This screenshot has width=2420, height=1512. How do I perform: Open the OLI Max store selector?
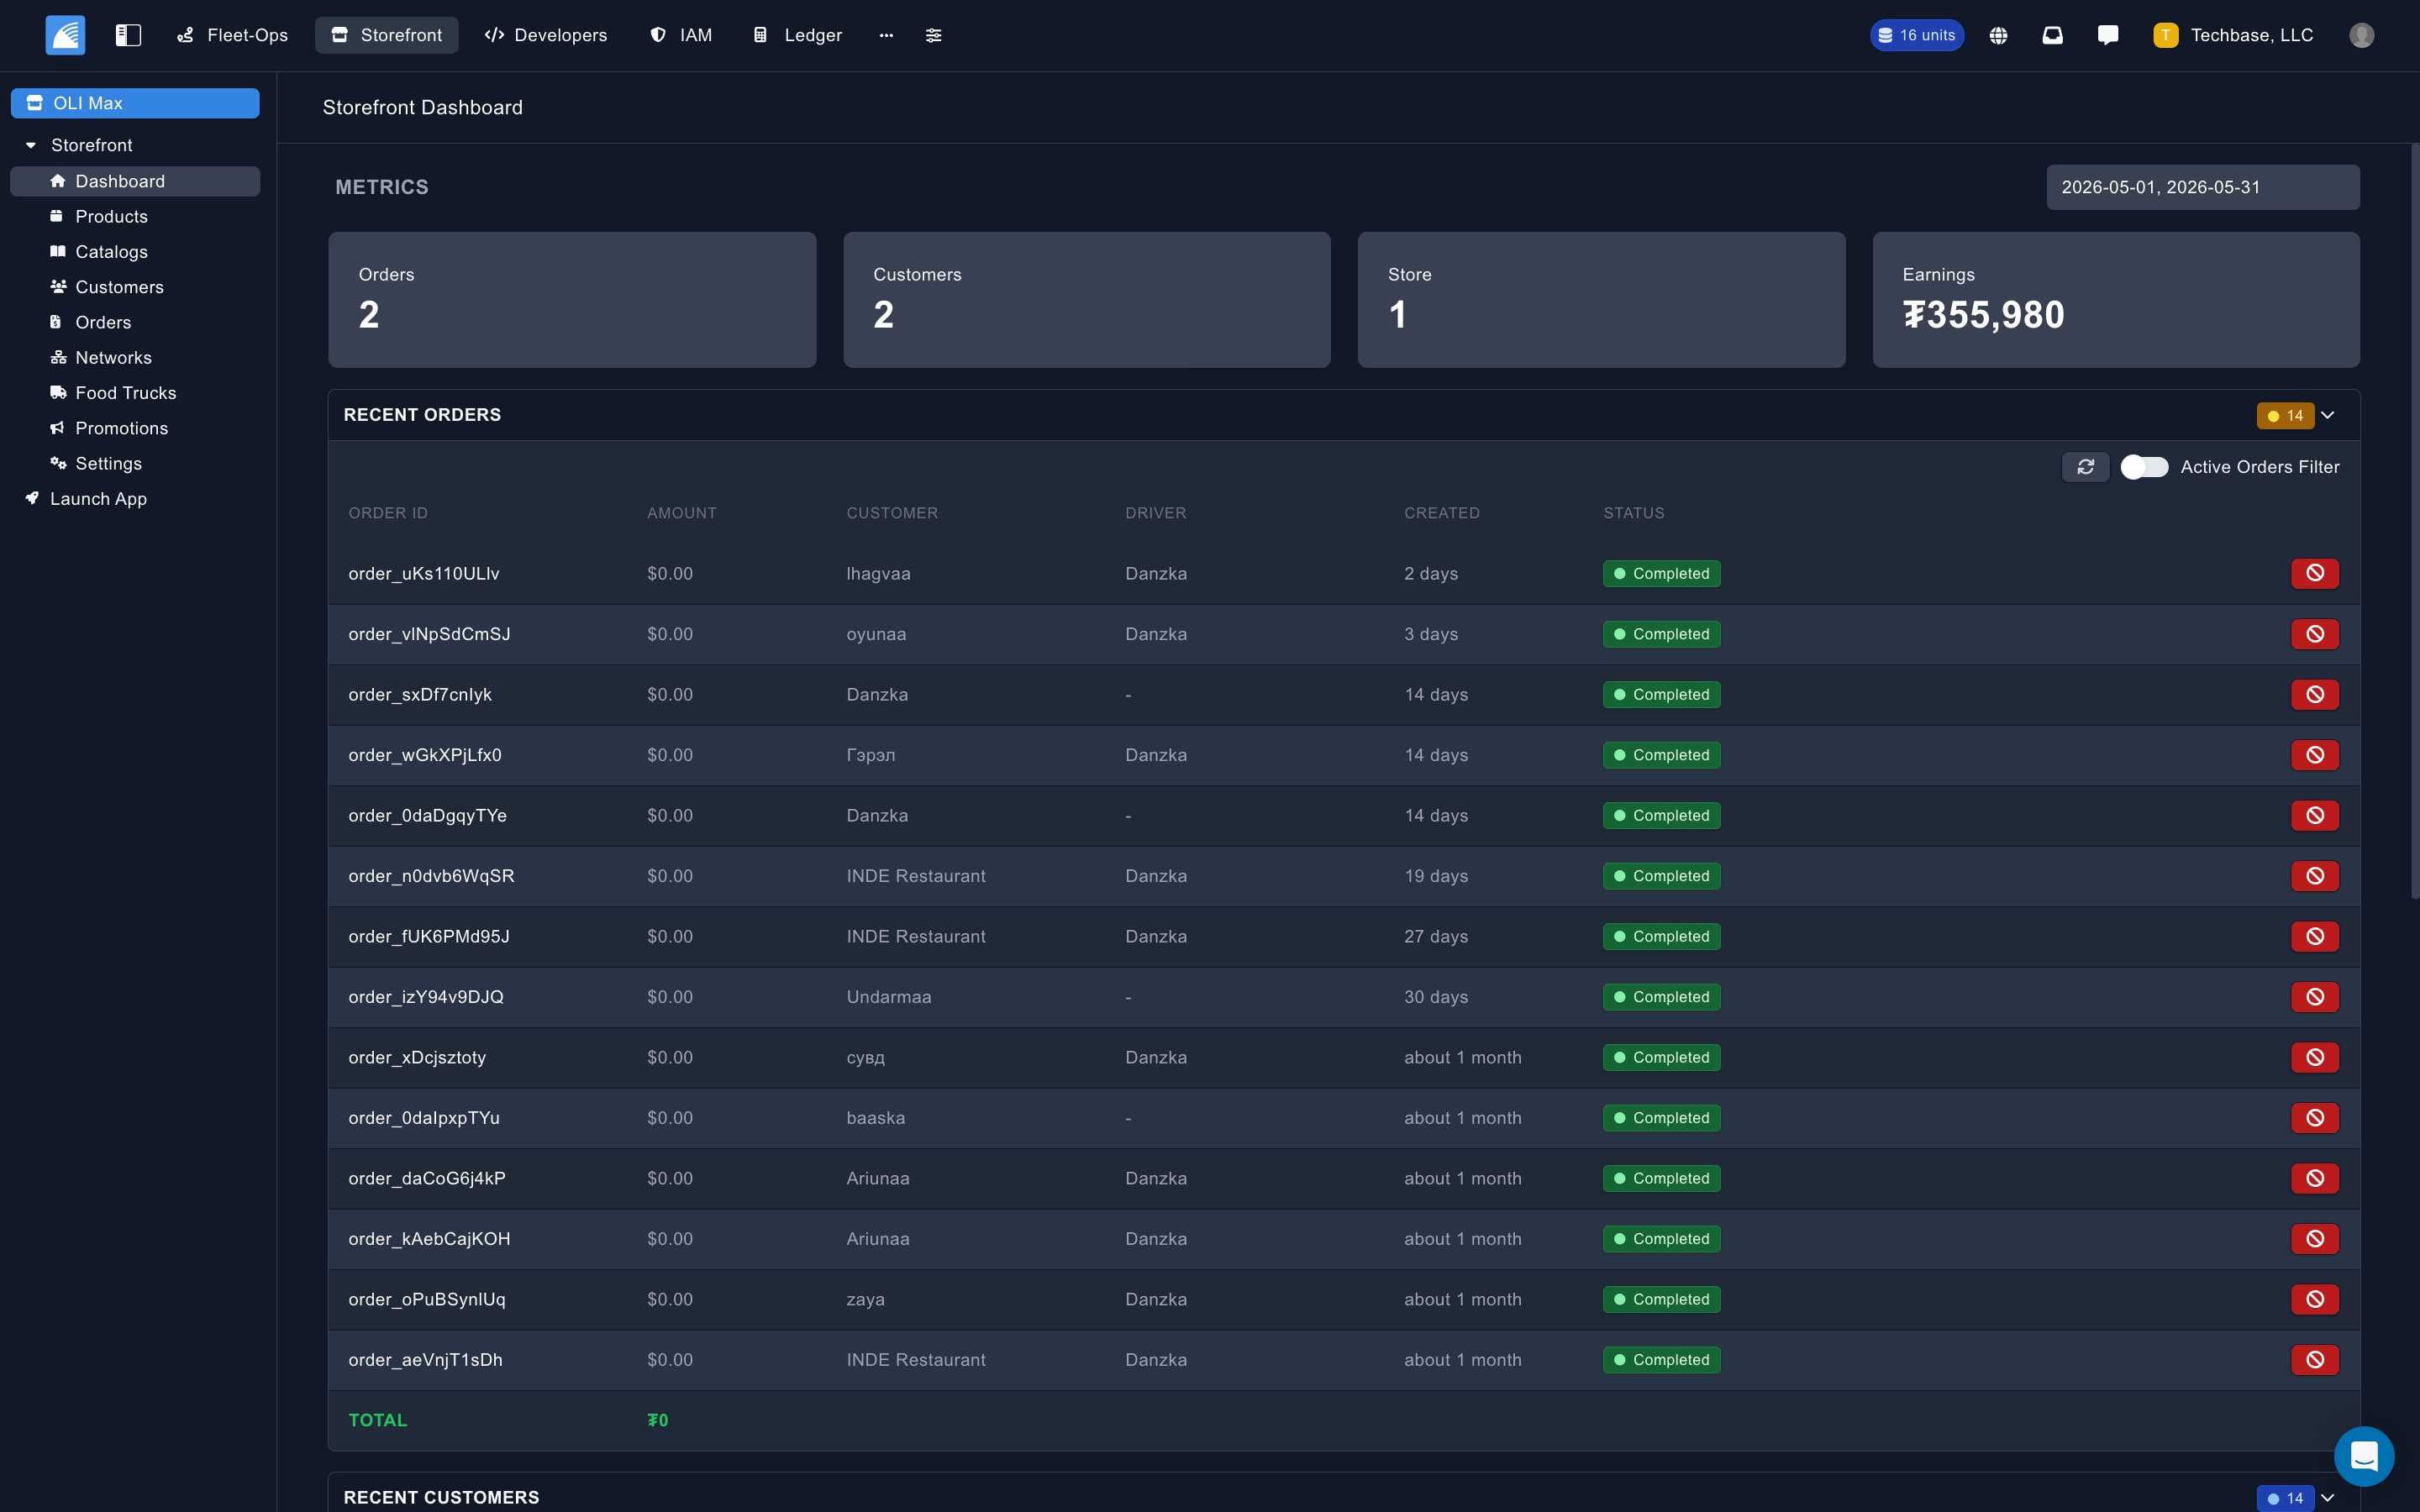135,103
